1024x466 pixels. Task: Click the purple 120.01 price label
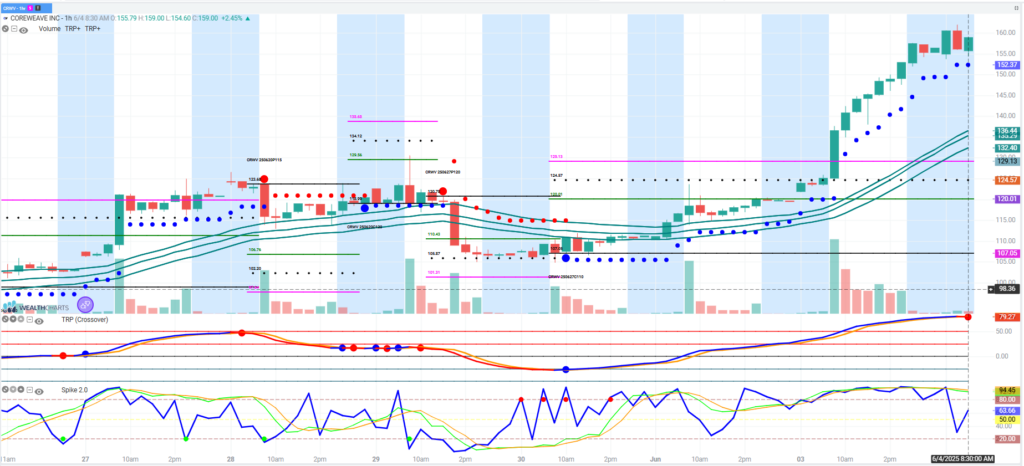click(x=1006, y=198)
